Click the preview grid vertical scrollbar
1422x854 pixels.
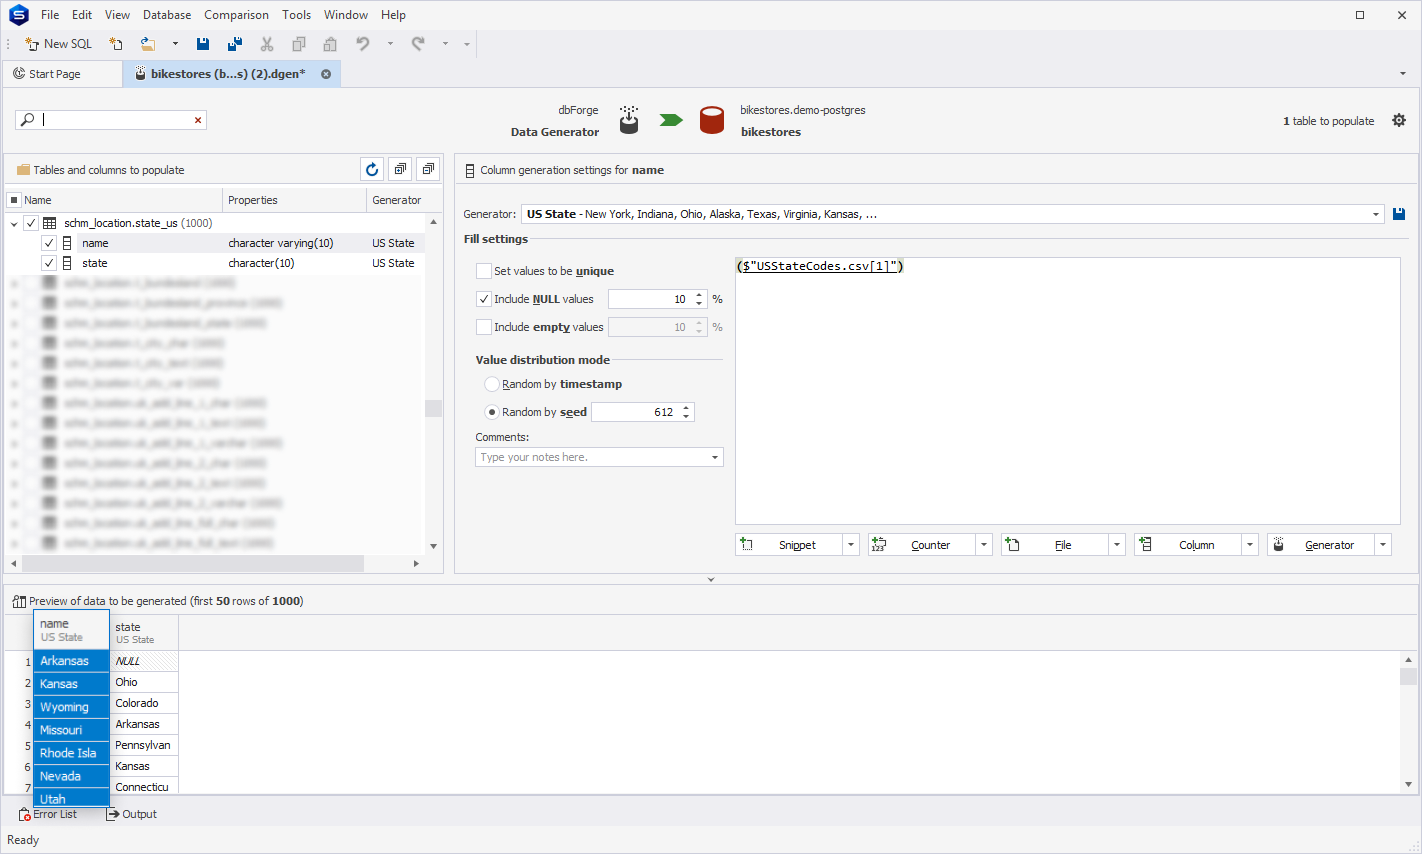(1408, 677)
